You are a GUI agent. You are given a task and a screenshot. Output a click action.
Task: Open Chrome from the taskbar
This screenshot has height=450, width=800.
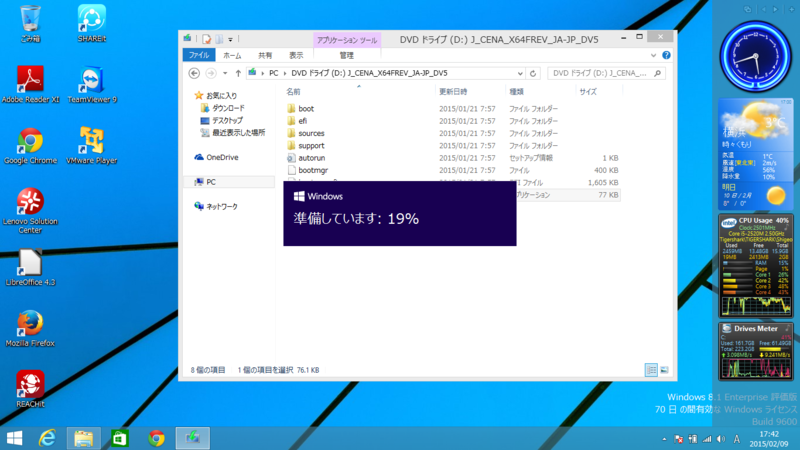[x=156, y=438]
